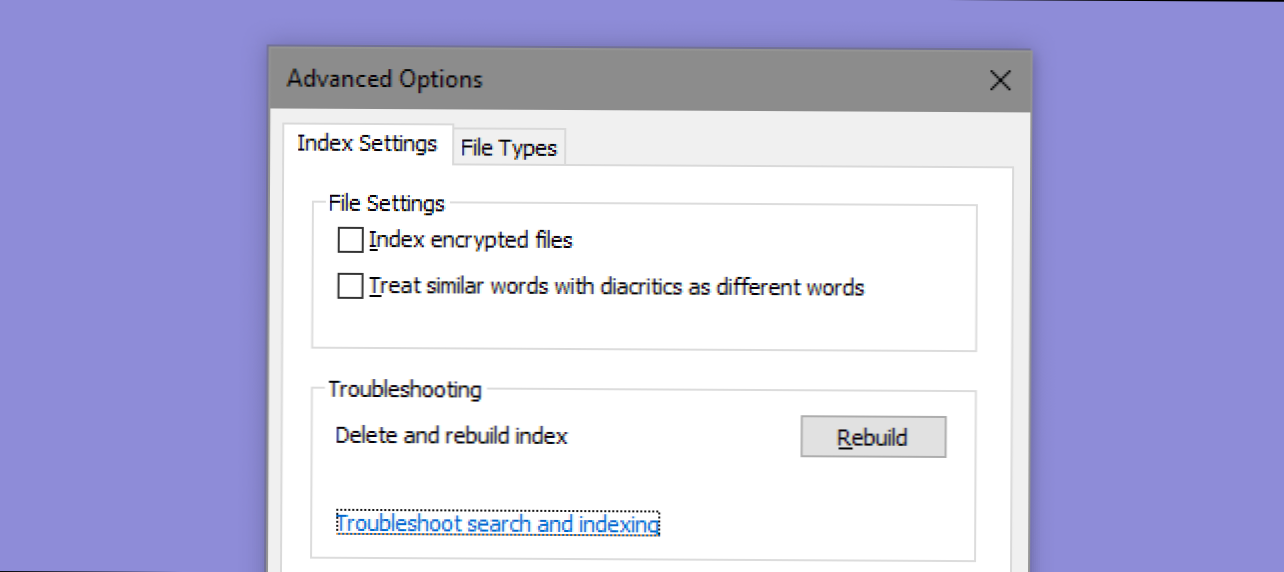1284x572 pixels.
Task: Click empty title bar space beside close button
Action: 730,81
